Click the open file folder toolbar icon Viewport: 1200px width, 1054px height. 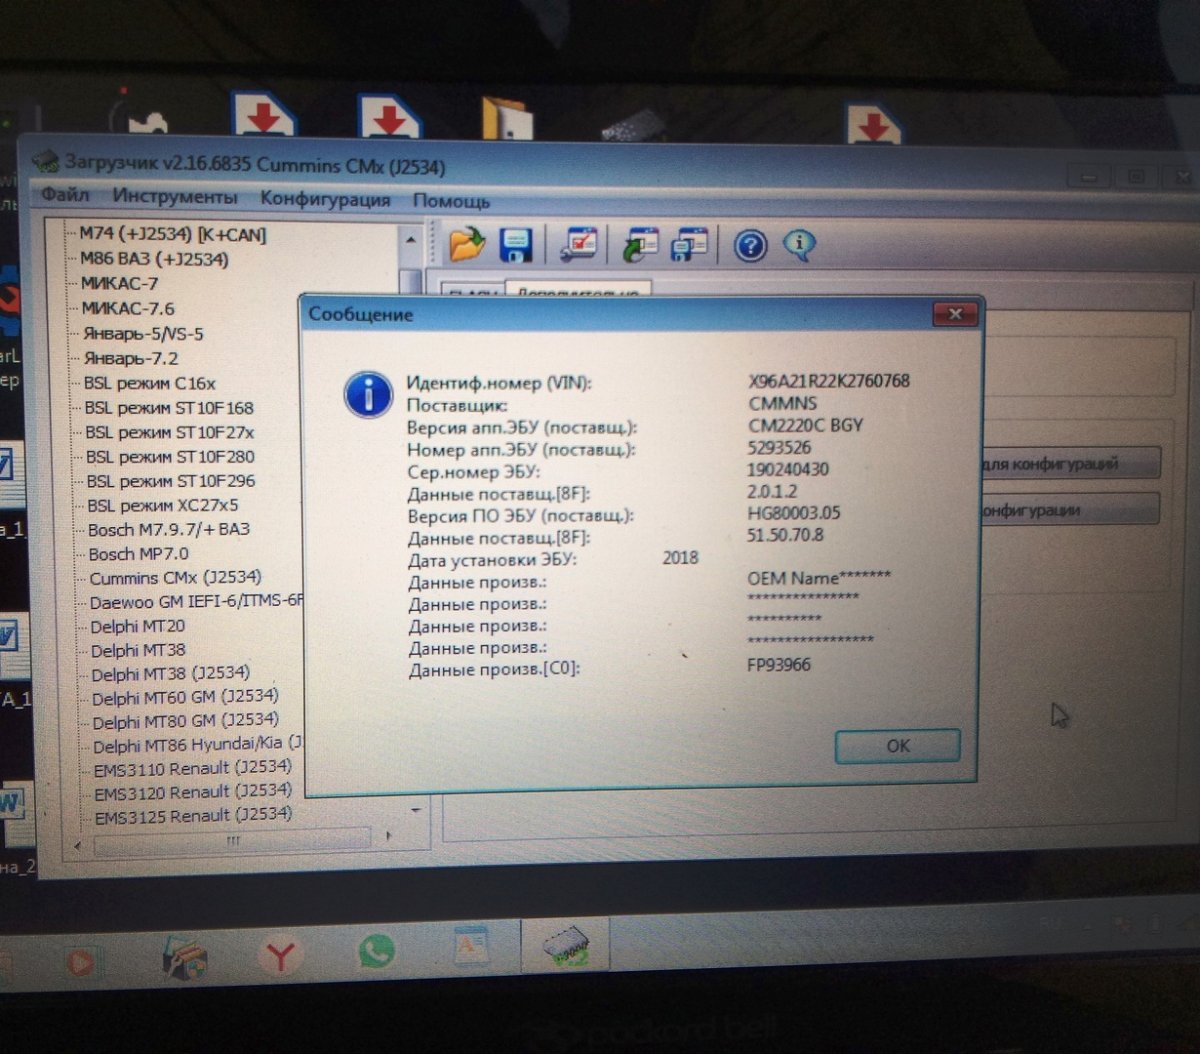466,243
